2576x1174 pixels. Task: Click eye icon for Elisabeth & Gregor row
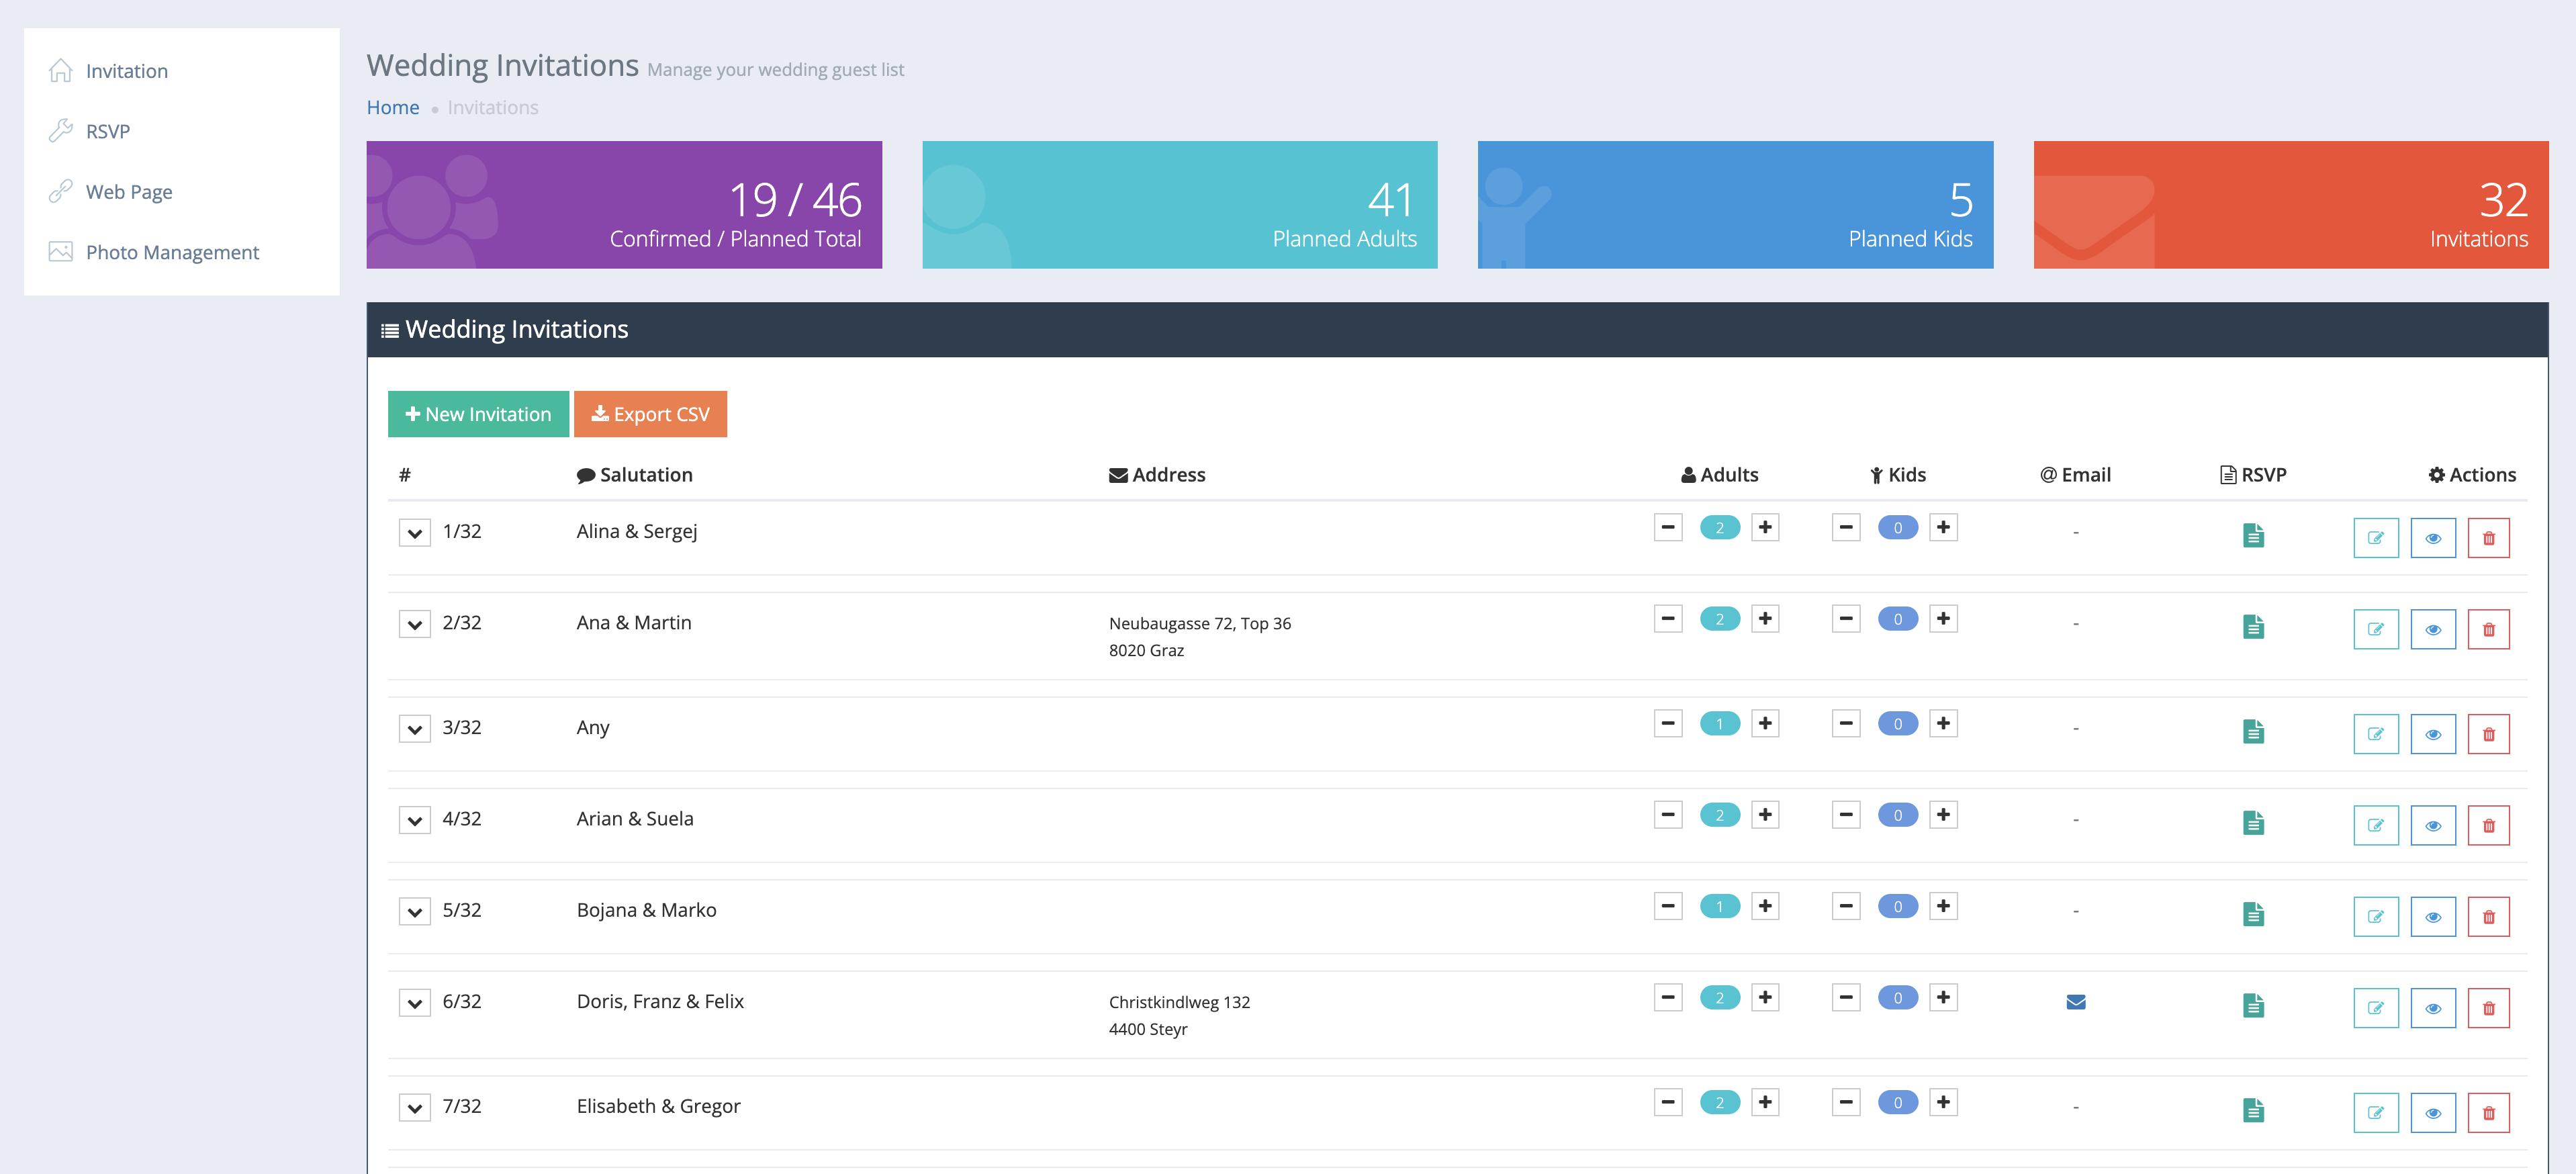(2432, 1113)
